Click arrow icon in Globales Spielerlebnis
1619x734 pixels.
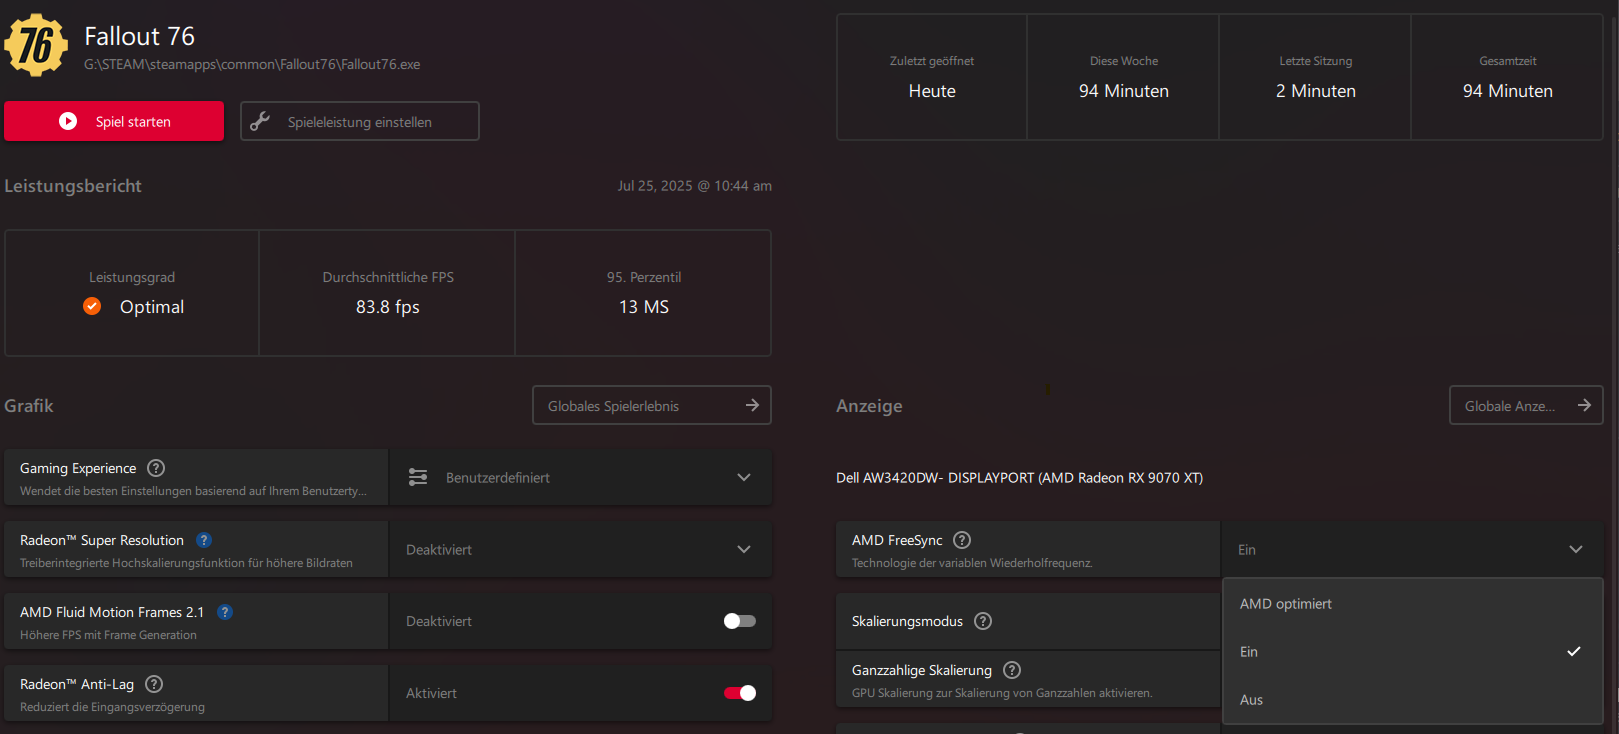click(x=752, y=405)
